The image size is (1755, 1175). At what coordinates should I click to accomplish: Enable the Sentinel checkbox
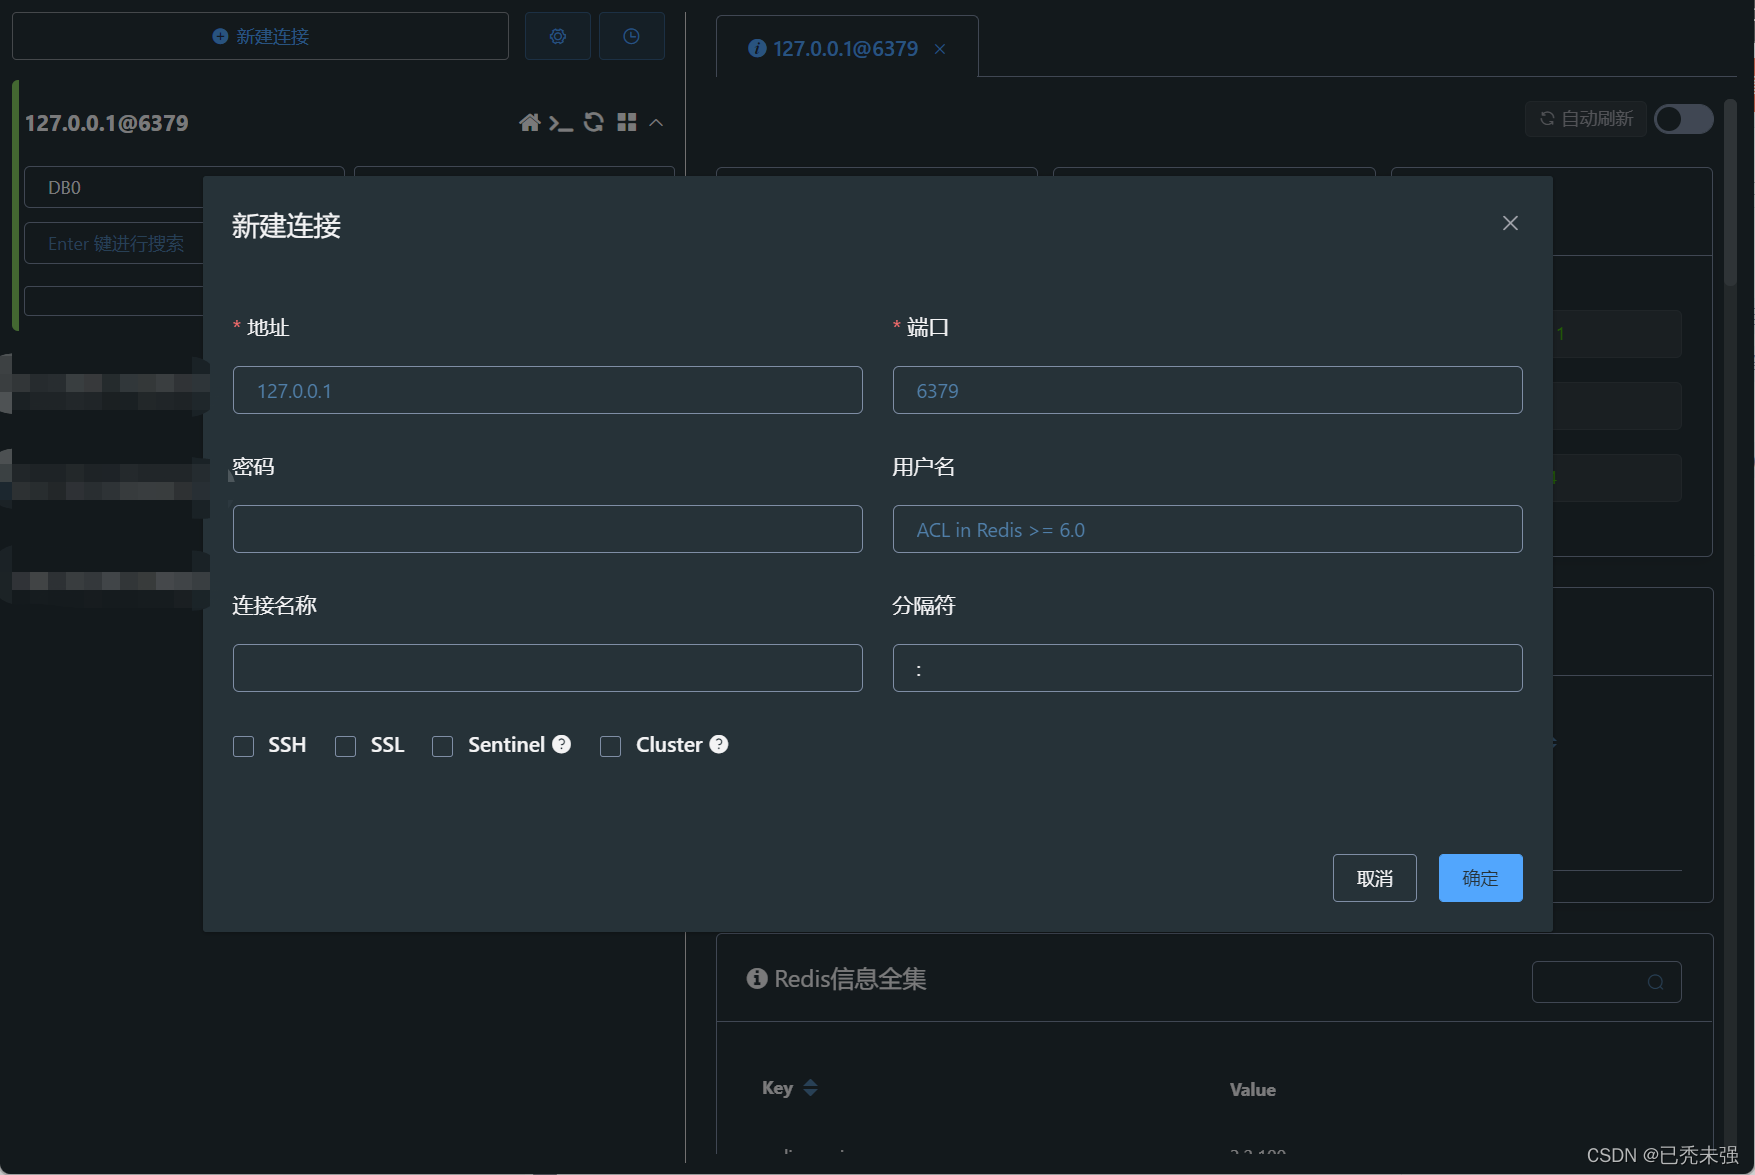[442, 746]
